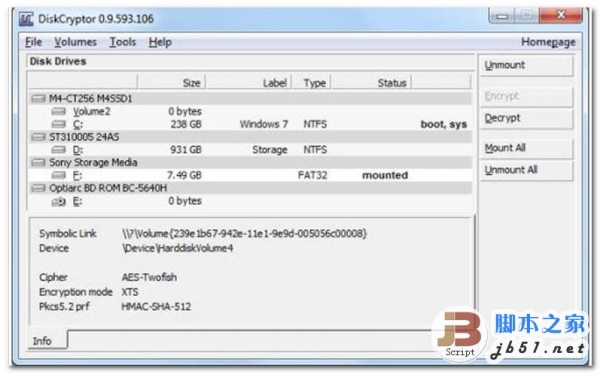
Task: Click the Symbolic Link volume GUID value
Action: pos(244,234)
